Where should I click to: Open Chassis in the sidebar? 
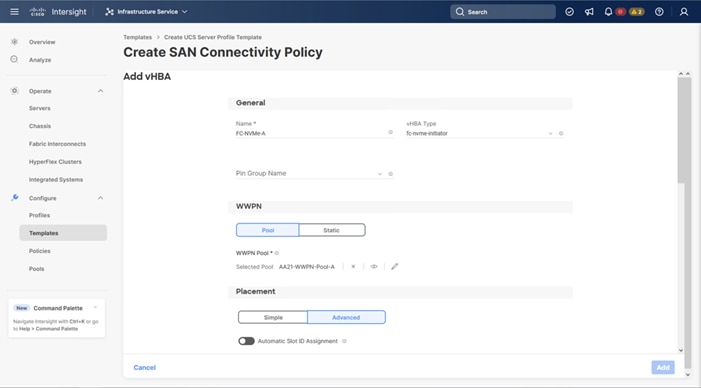click(40, 126)
